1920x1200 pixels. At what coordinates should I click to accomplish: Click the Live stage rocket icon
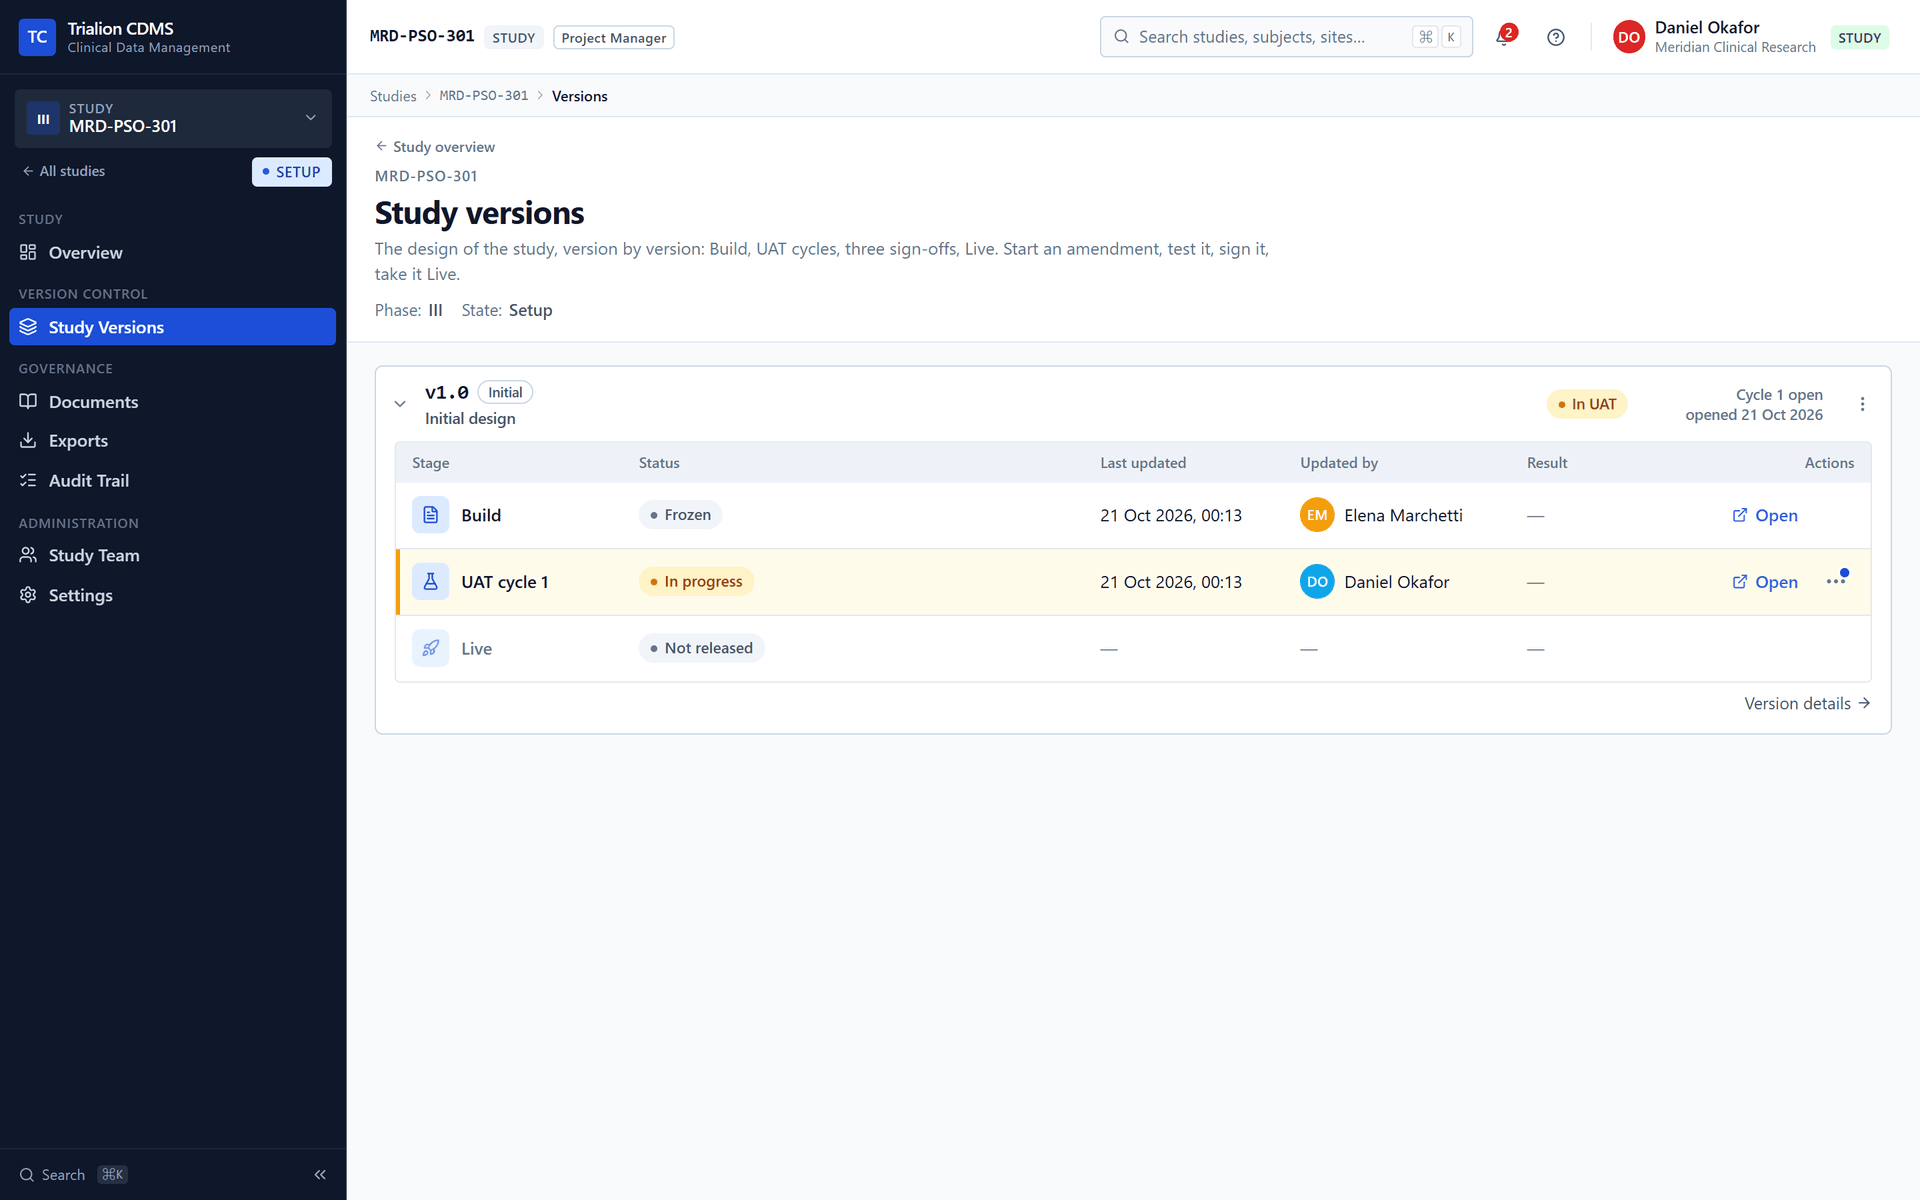(430, 648)
